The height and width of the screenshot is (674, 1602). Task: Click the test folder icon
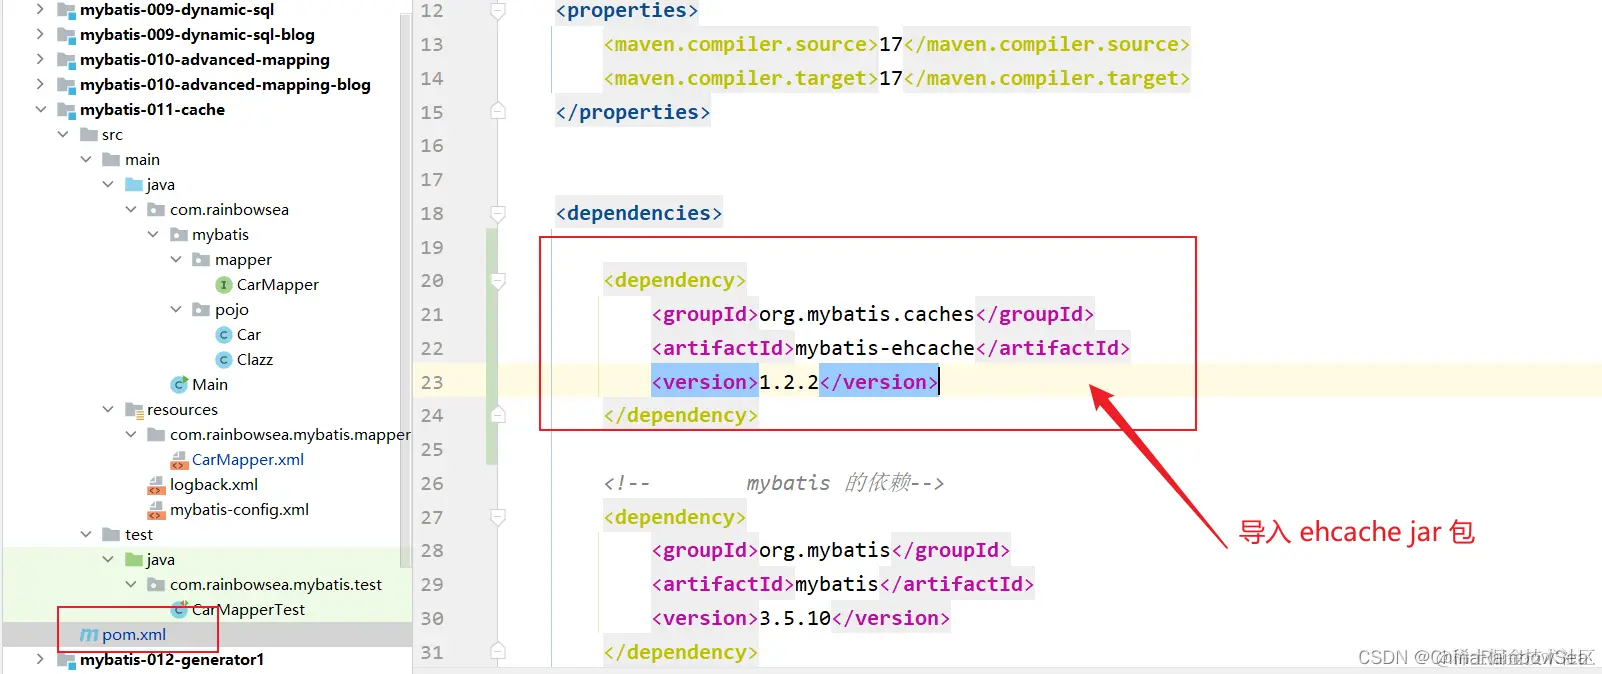pyautogui.click(x=111, y=535)
